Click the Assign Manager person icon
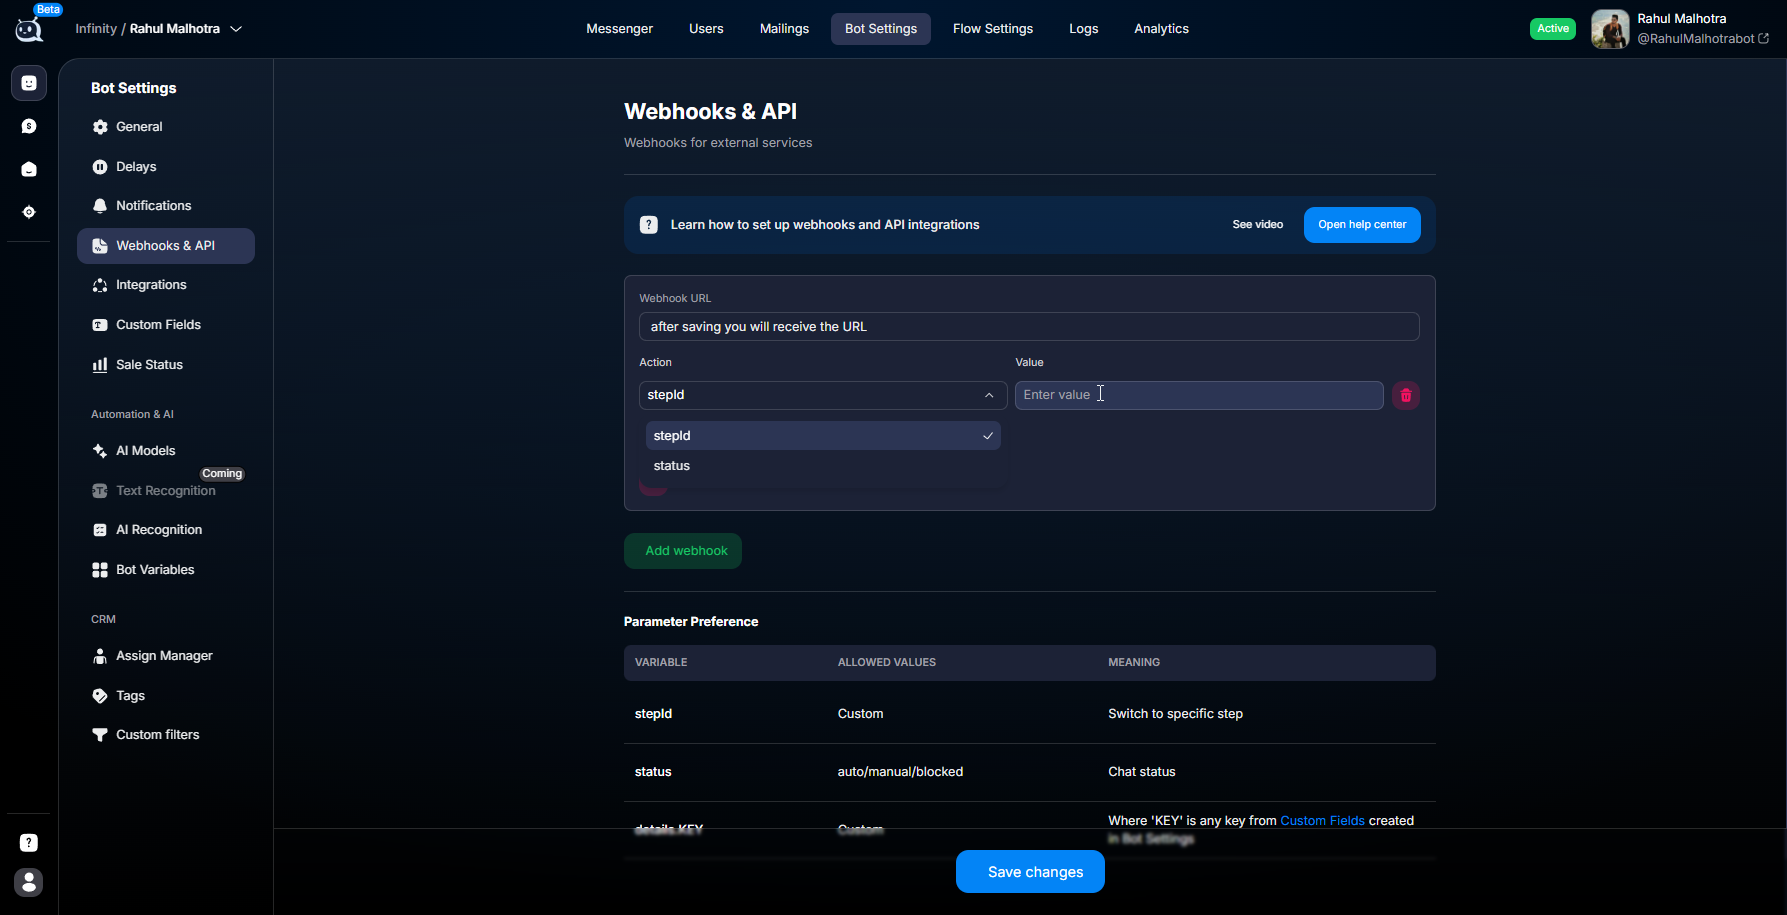Image resolution: width=1787 pixels, height=915 pixels. (100, 656)
